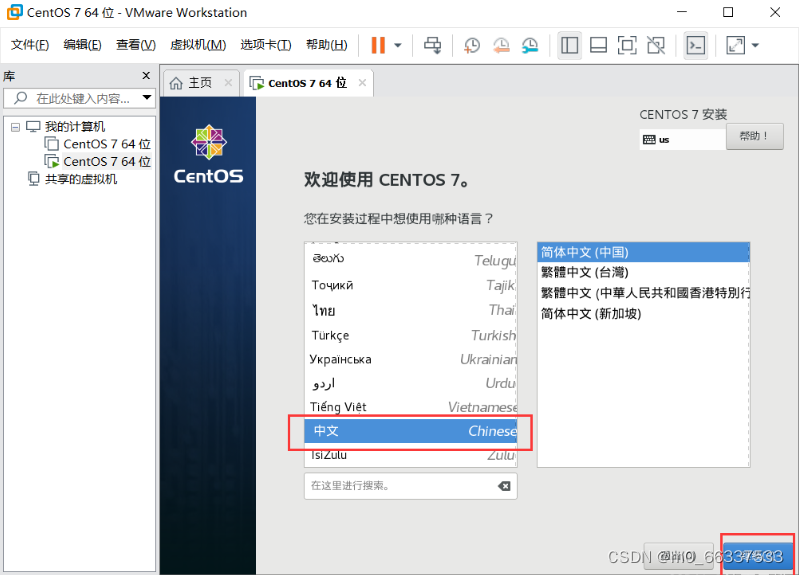
Task: Select 中文 Chinese language row
Action: [411, 431]
